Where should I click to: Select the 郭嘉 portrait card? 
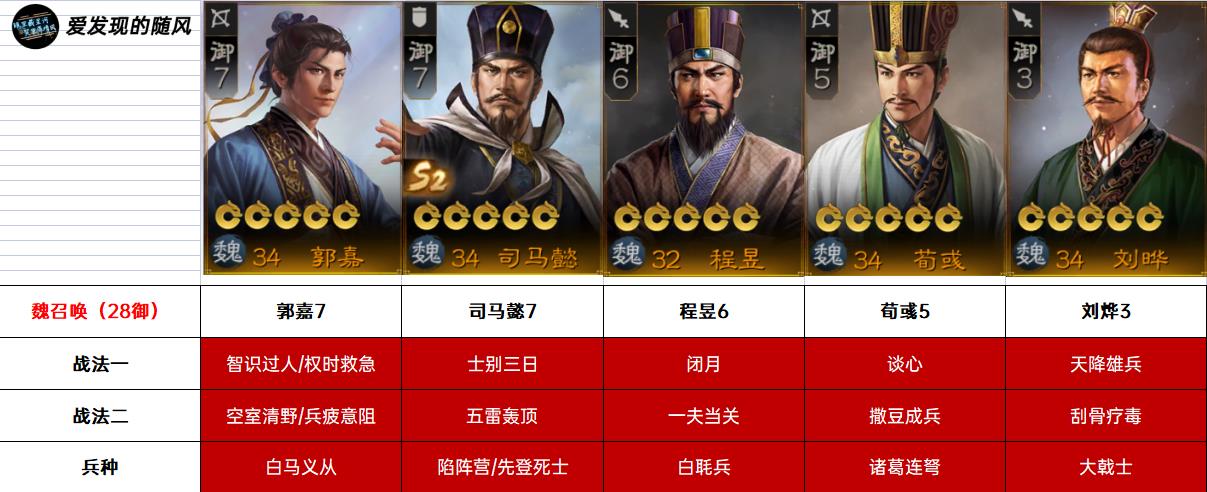pyautogui.click(x=302, y=138)
